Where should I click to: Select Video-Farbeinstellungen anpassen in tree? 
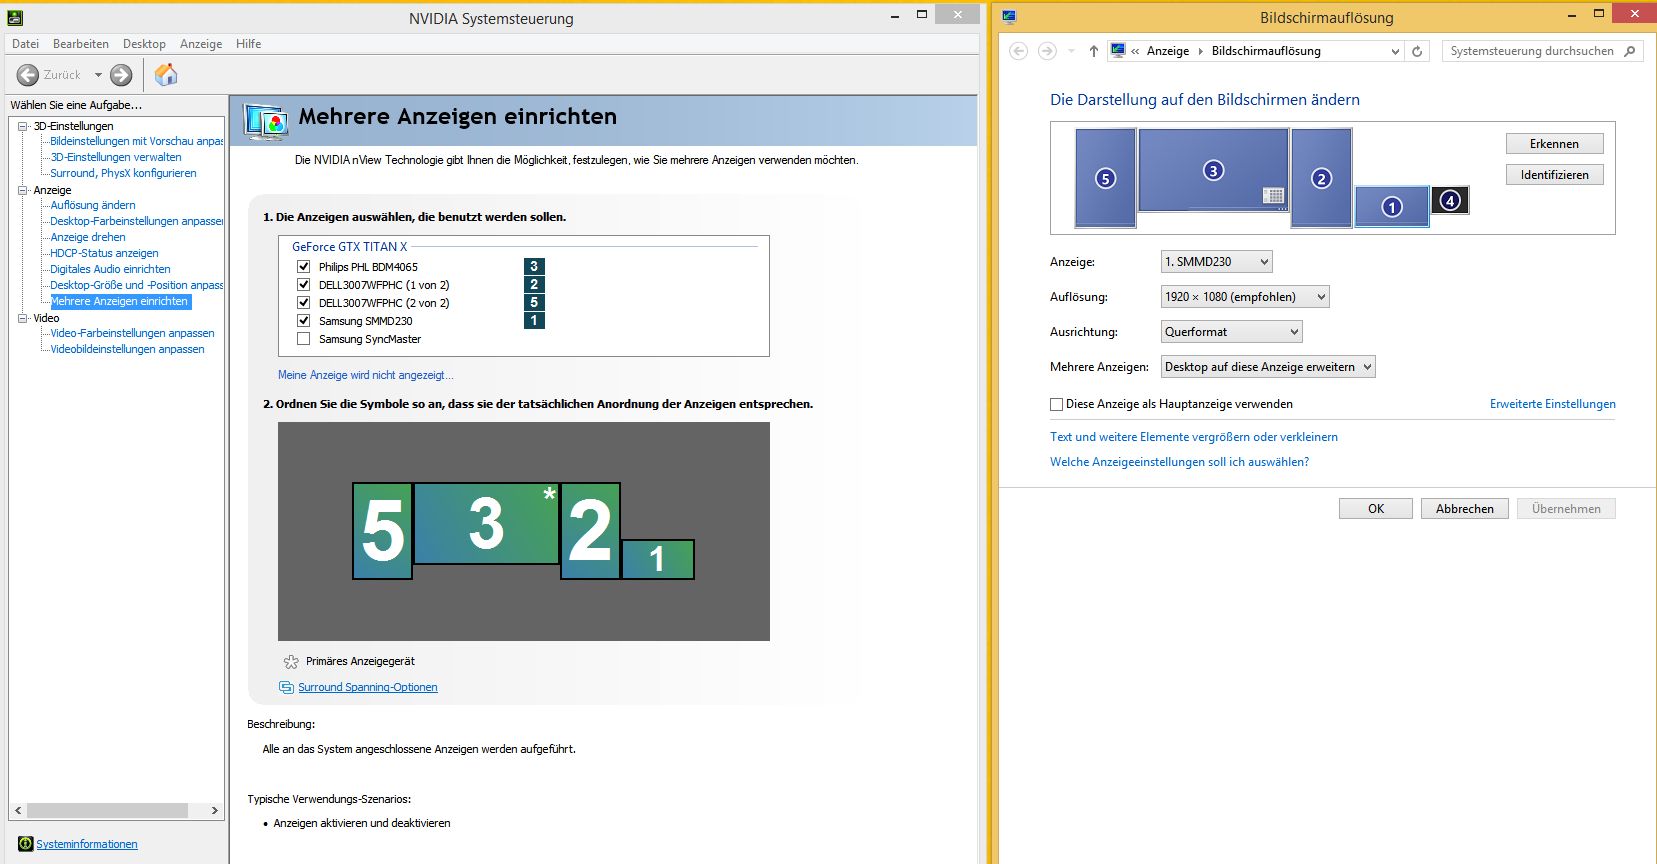(x=132, y=333)
